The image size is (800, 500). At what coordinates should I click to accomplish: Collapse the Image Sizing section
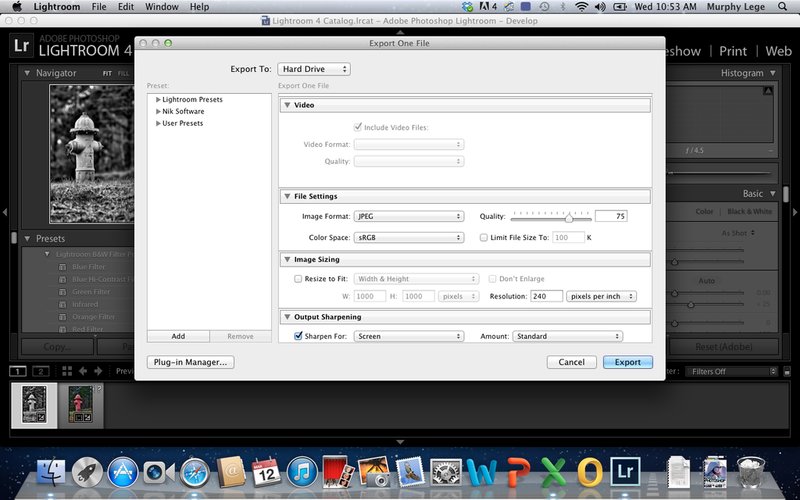point(288,259)
